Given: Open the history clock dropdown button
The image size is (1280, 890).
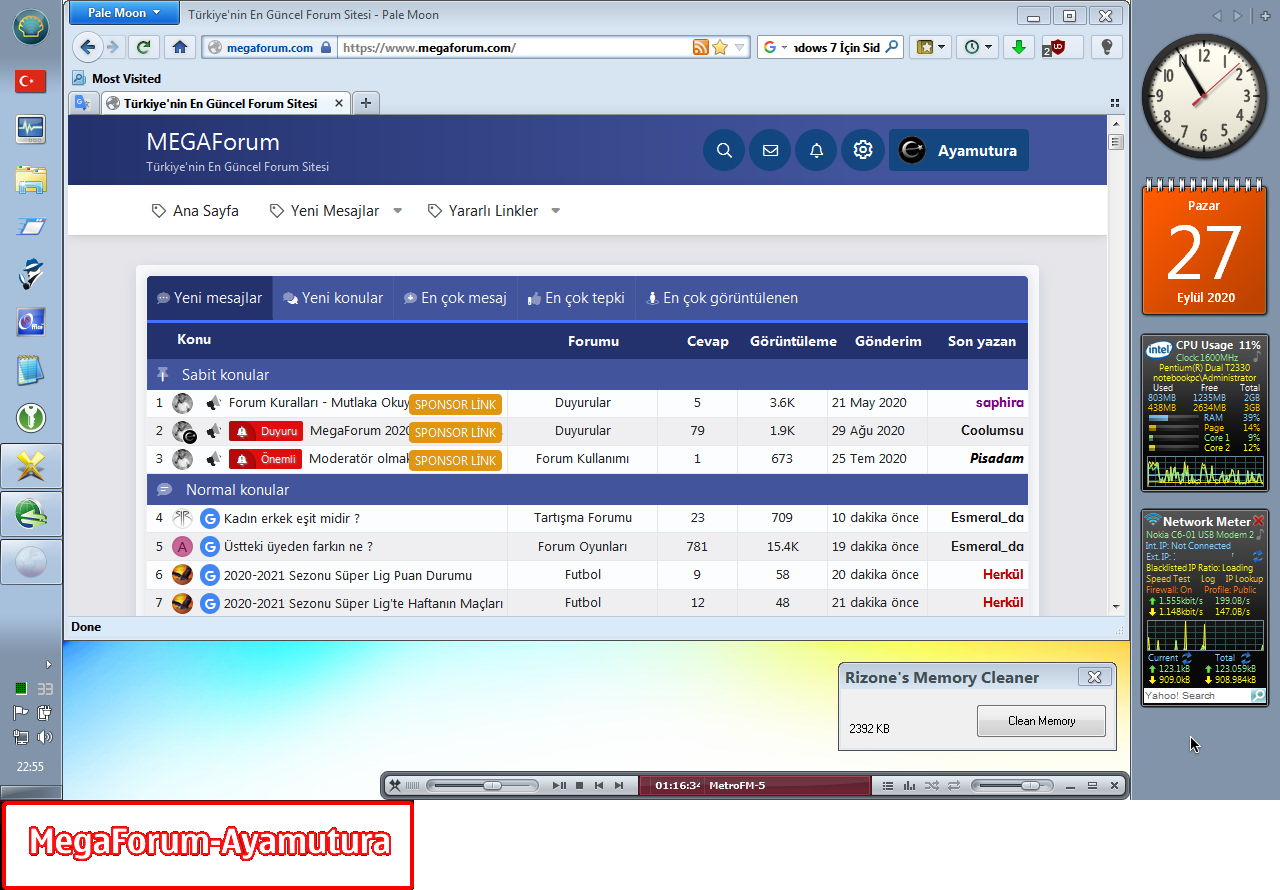Looking at the screenshot, I should (x=977, y=47).
